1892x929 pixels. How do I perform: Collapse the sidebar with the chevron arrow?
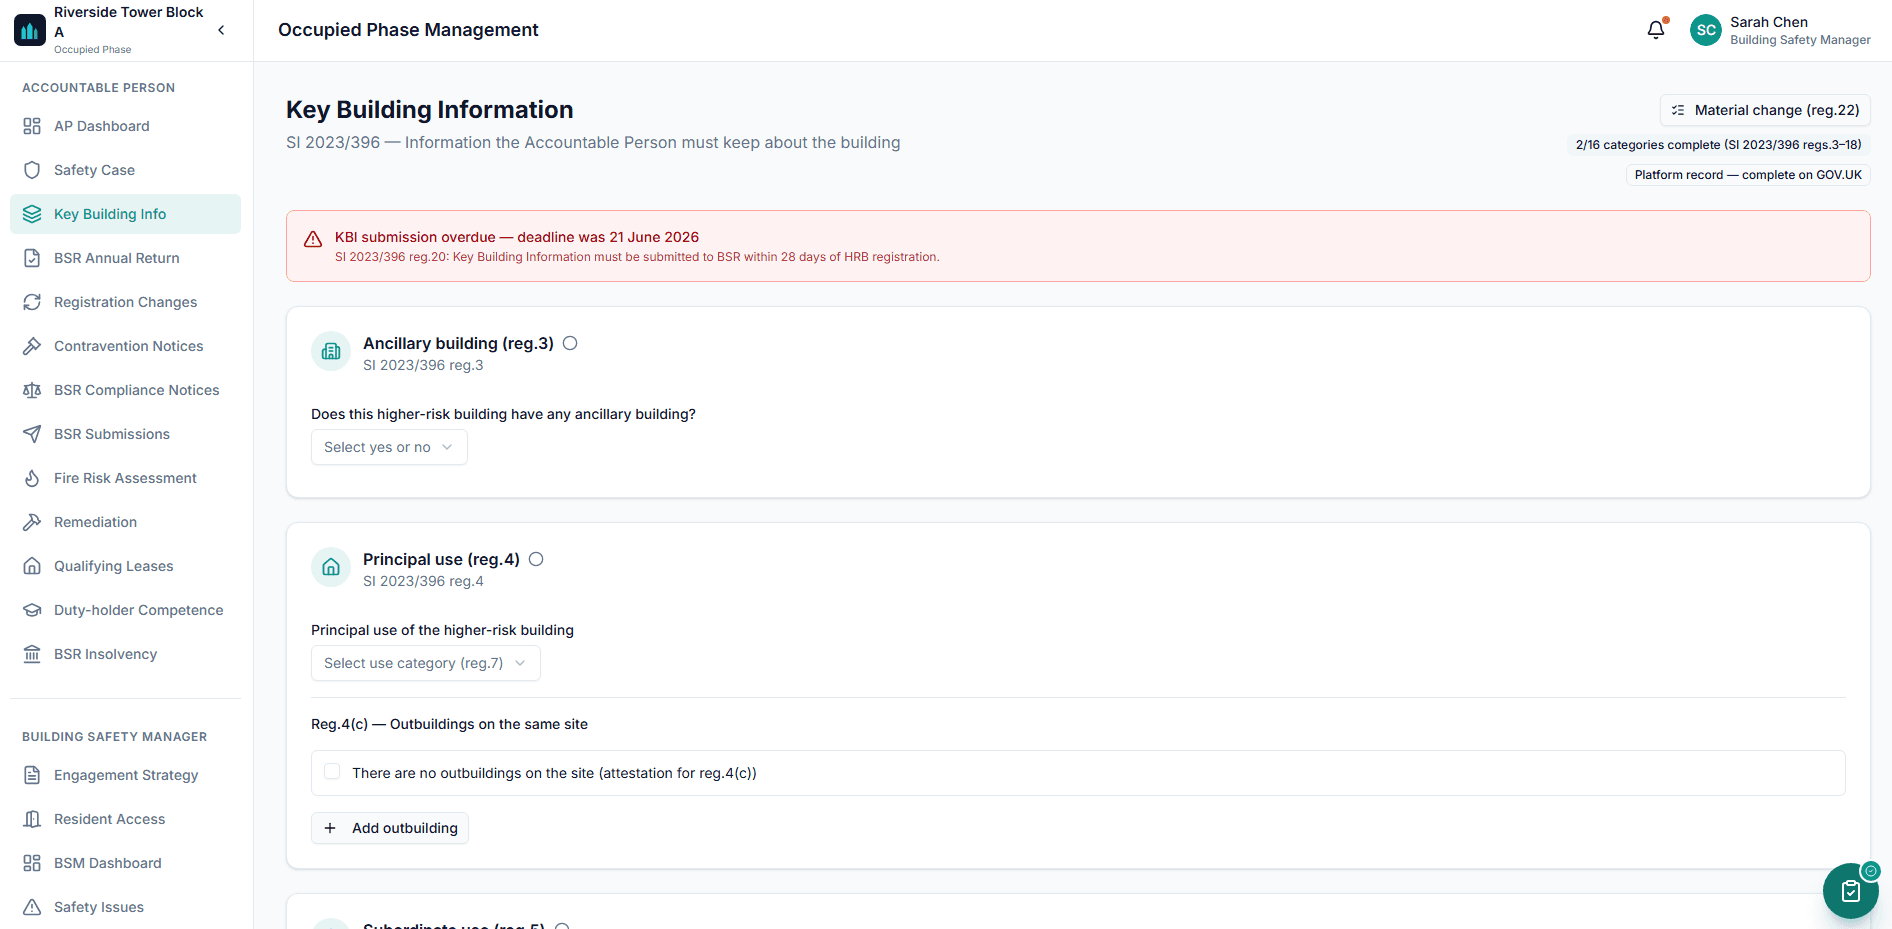point(221,30)
